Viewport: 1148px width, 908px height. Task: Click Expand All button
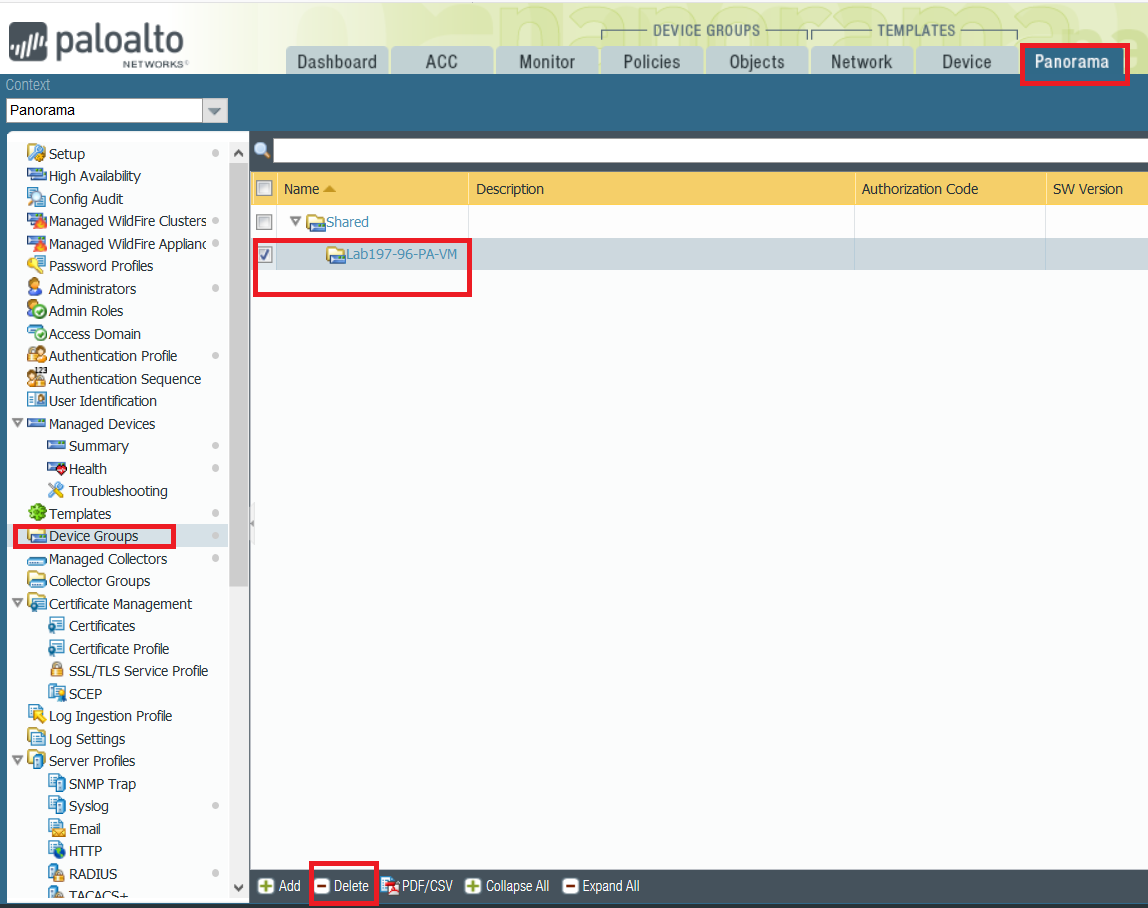click(x=601, y=886)
